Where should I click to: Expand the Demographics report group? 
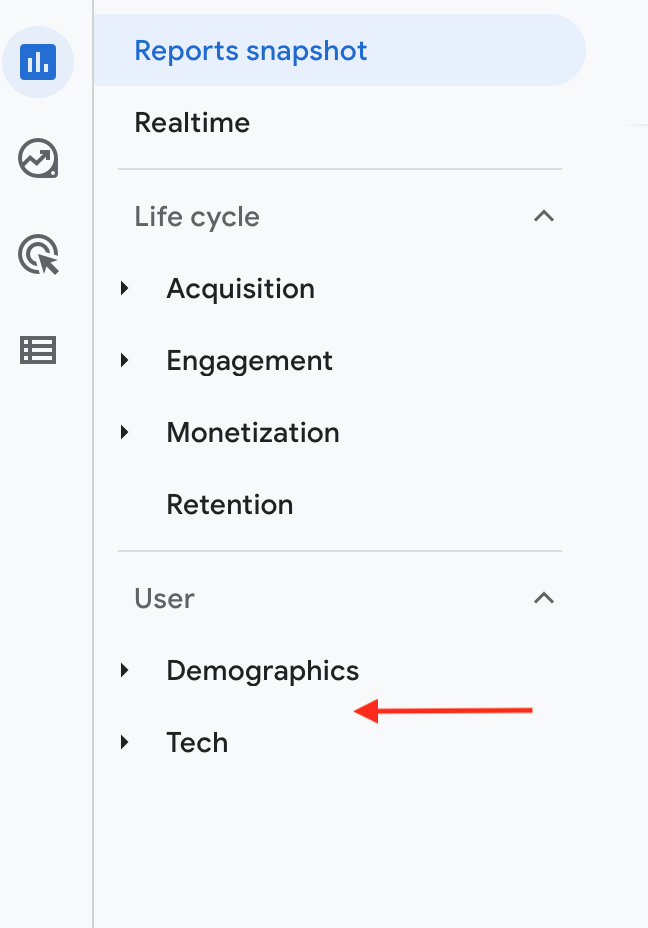[x=125, y=670]
